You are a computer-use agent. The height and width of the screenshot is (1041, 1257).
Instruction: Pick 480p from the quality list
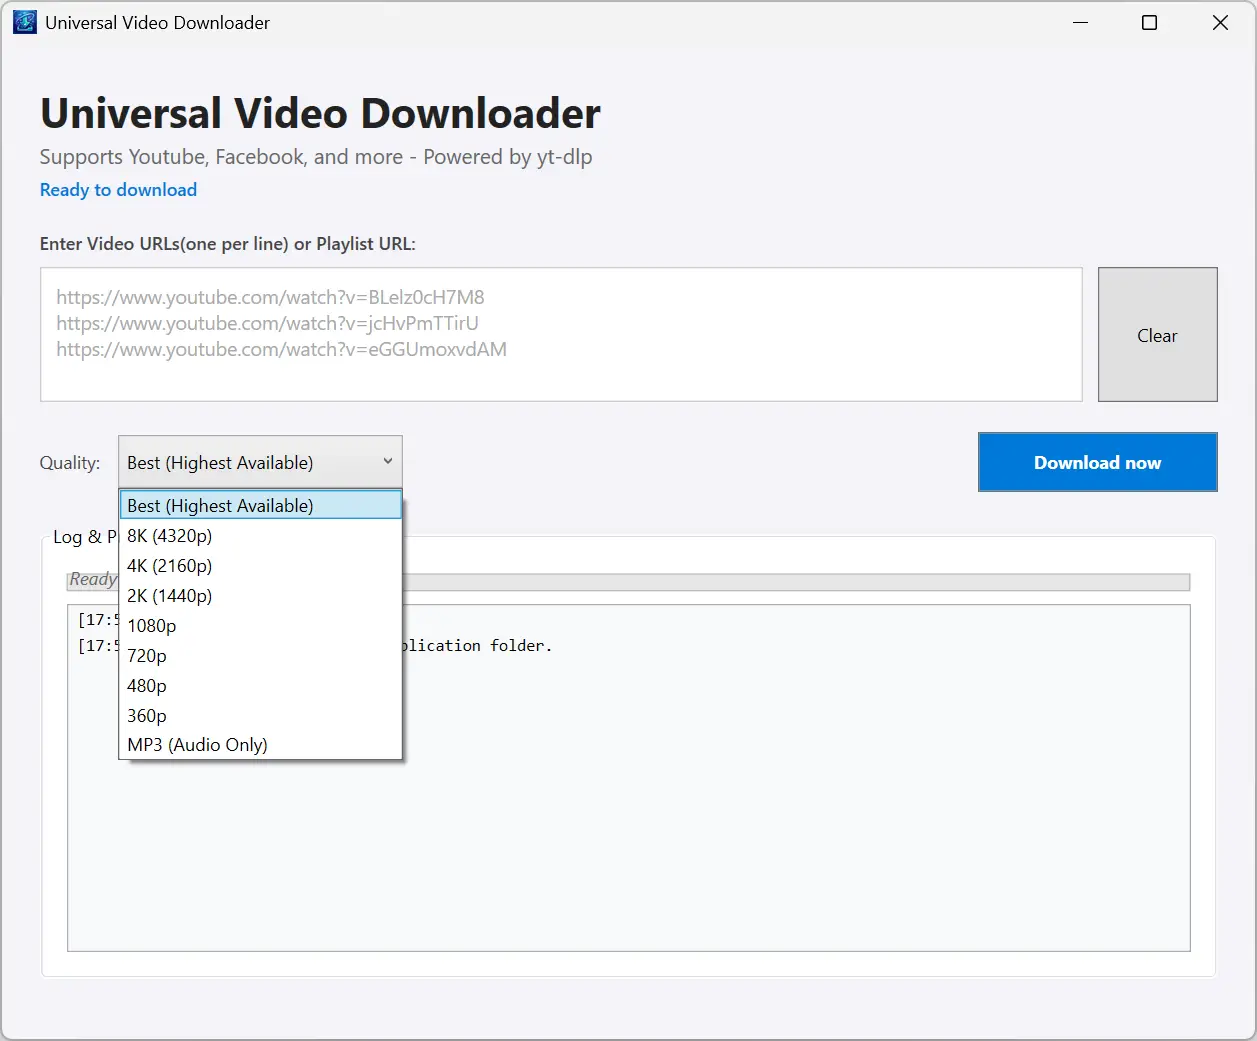point(260,686)
